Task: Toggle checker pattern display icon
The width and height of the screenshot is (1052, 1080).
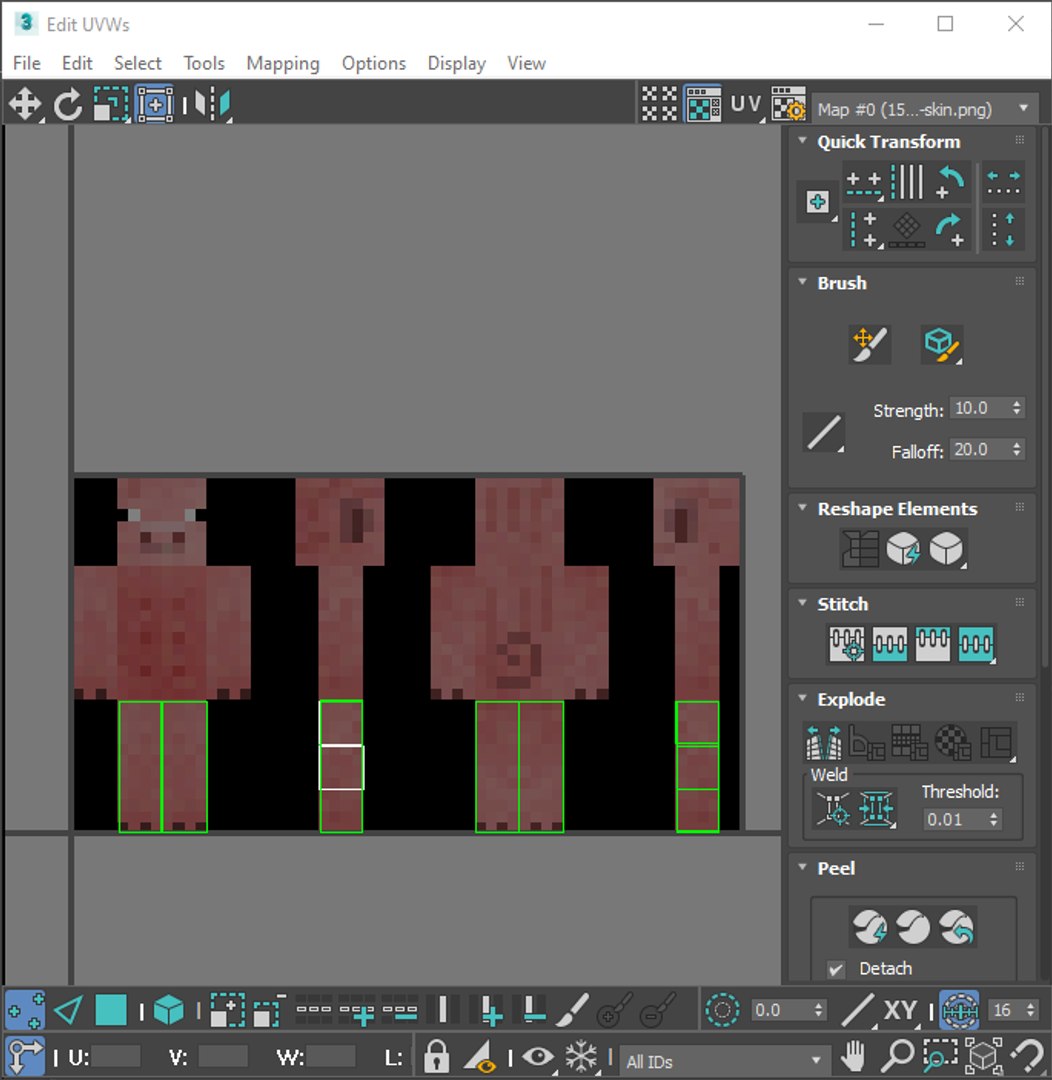Action: [x=659, y=104]
